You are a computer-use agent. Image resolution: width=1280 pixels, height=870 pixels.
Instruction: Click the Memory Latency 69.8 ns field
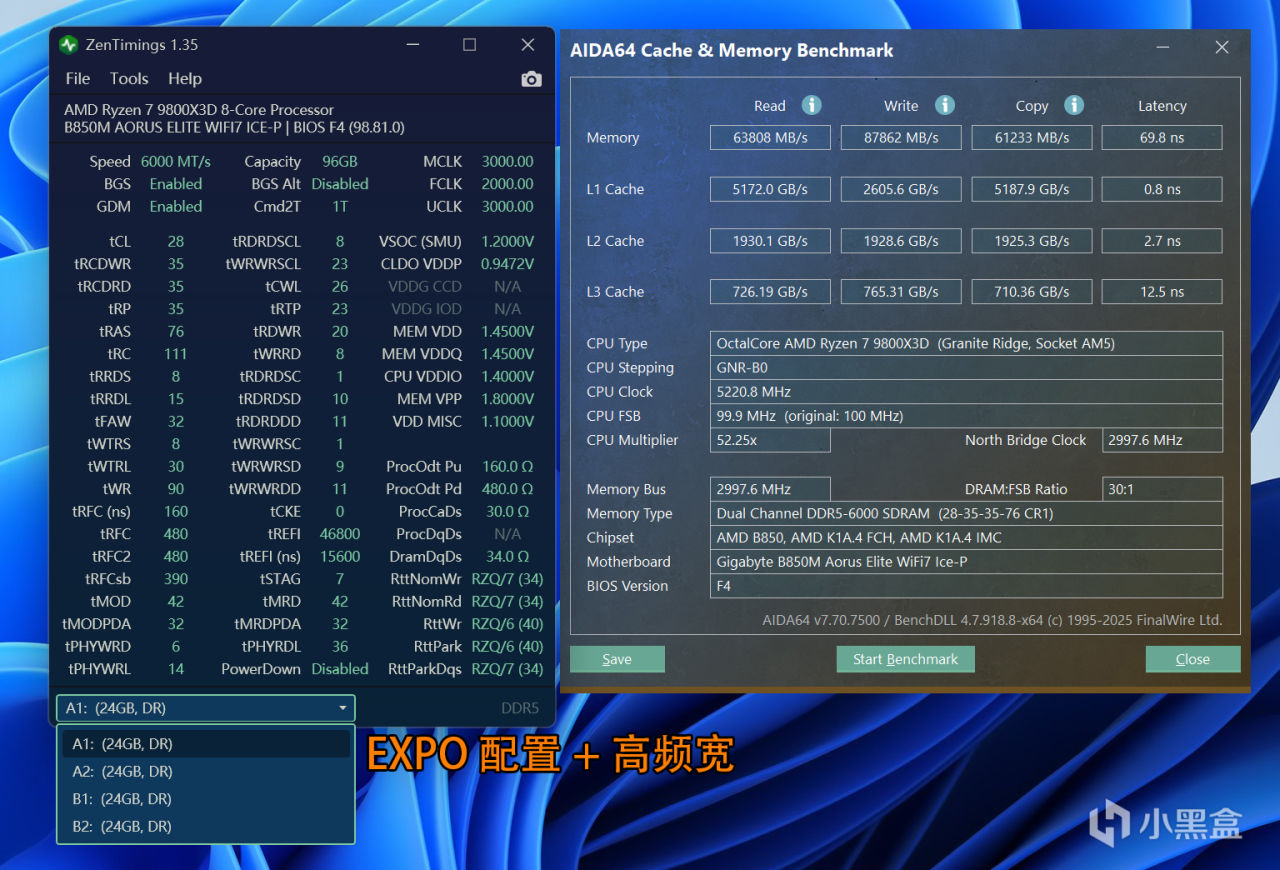pos(1162,138)
